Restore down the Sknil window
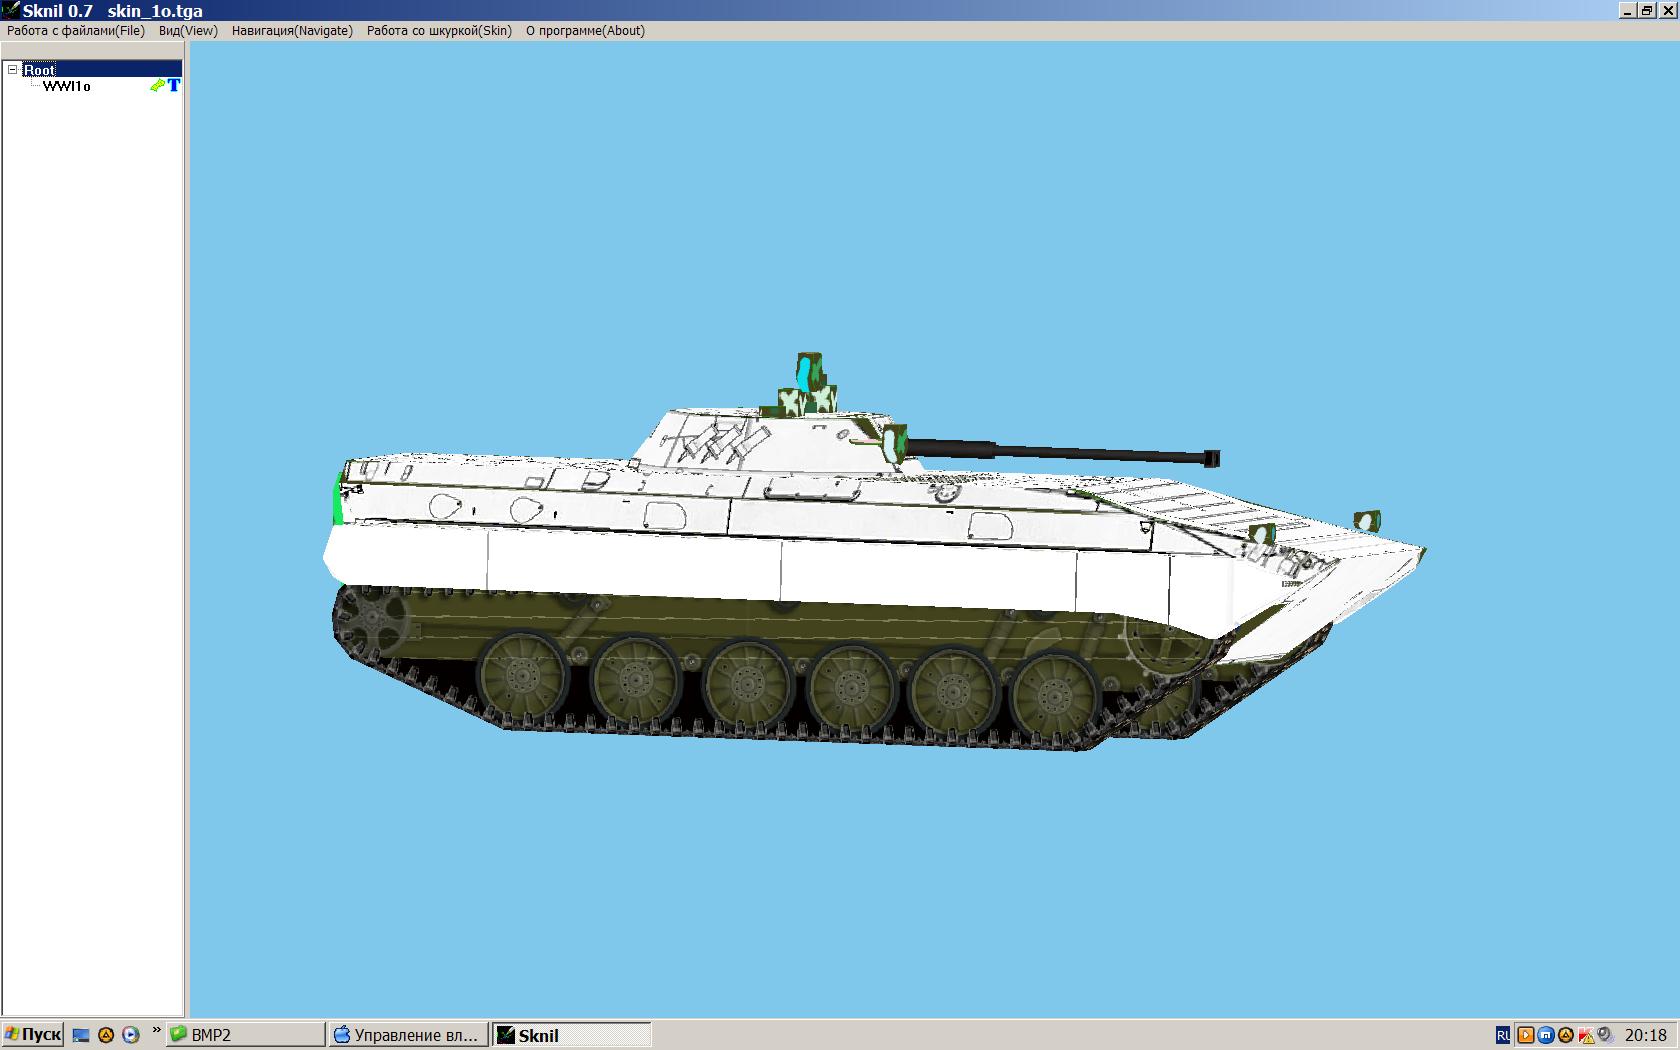1680x1050 pixels. pyautogui.click(x=1646, y=11)
